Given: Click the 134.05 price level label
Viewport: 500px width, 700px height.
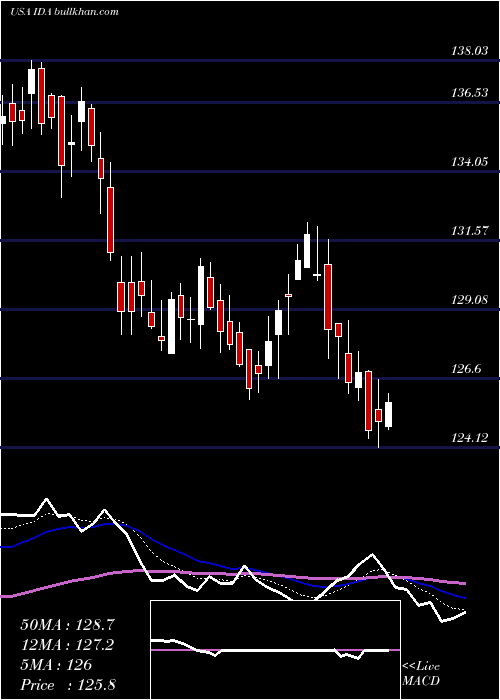Looking at the screenshot, I should 470,162.
